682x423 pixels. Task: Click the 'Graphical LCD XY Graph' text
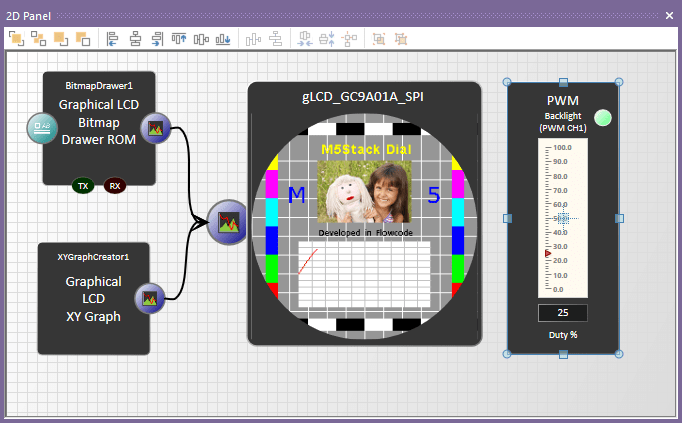coord(94,299)
